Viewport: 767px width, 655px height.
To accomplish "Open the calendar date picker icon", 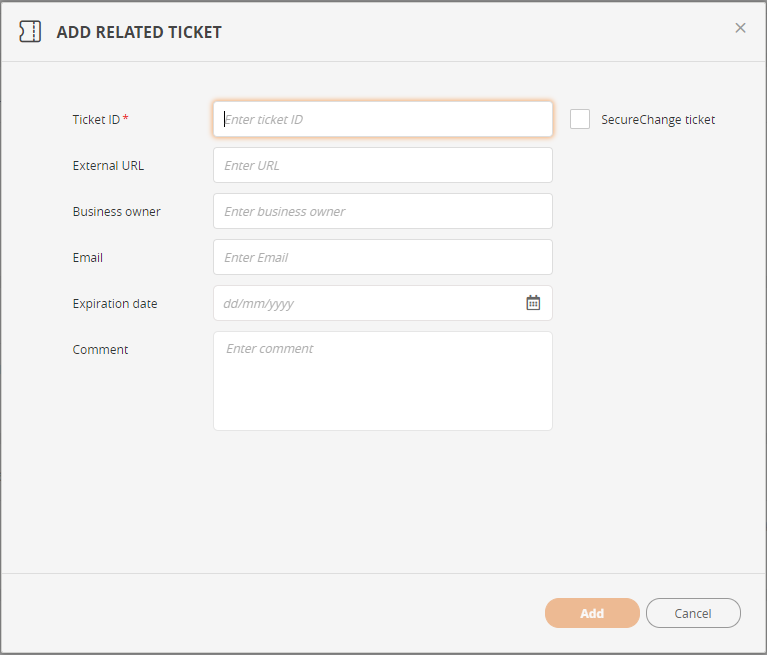I will (x=533, y=303).
